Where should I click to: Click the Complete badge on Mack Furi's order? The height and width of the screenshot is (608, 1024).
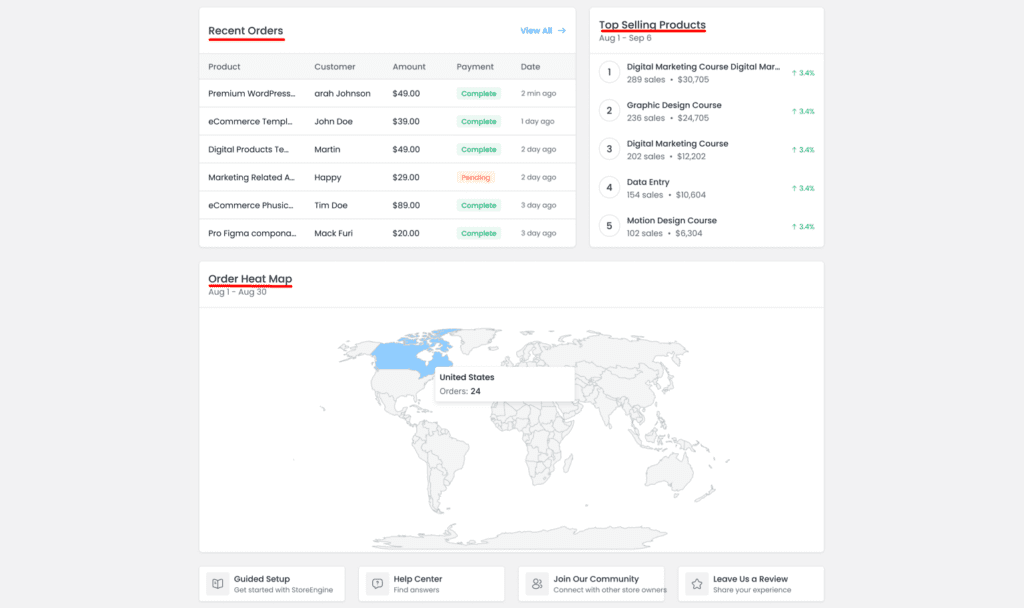pyautogui.click(x=478, y=233)
